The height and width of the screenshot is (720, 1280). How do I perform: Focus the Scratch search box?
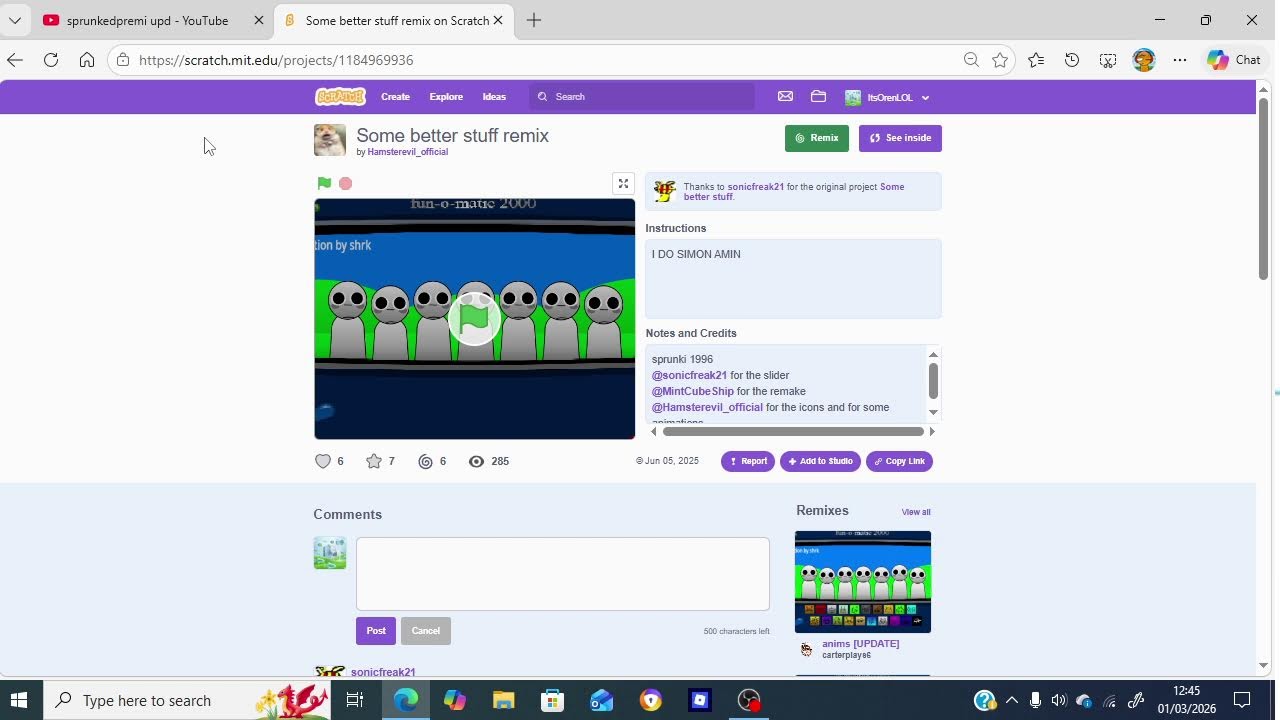pos(642,97)
